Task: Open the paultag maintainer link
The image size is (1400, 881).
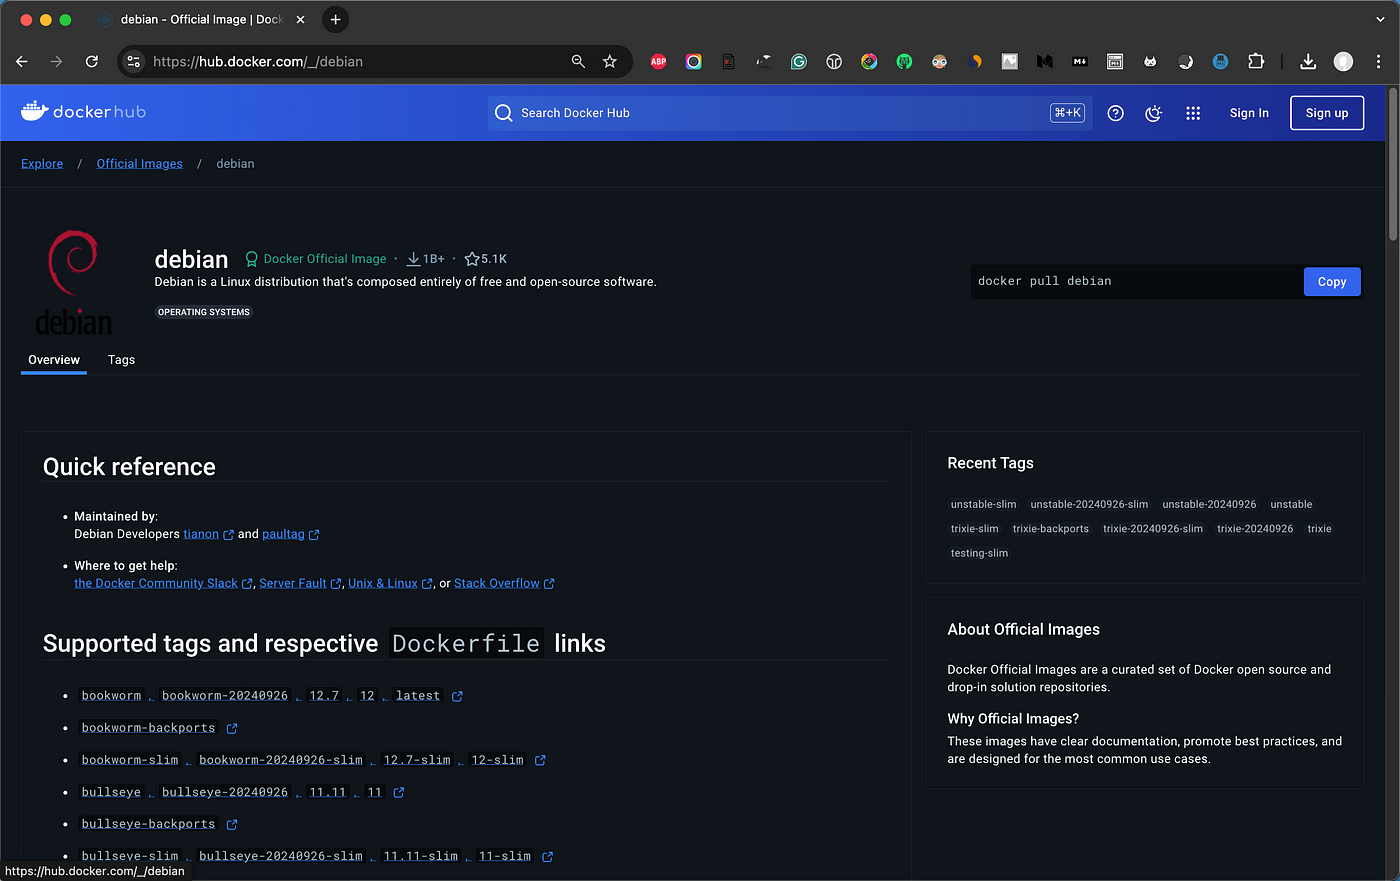Action: pos(283,534)
